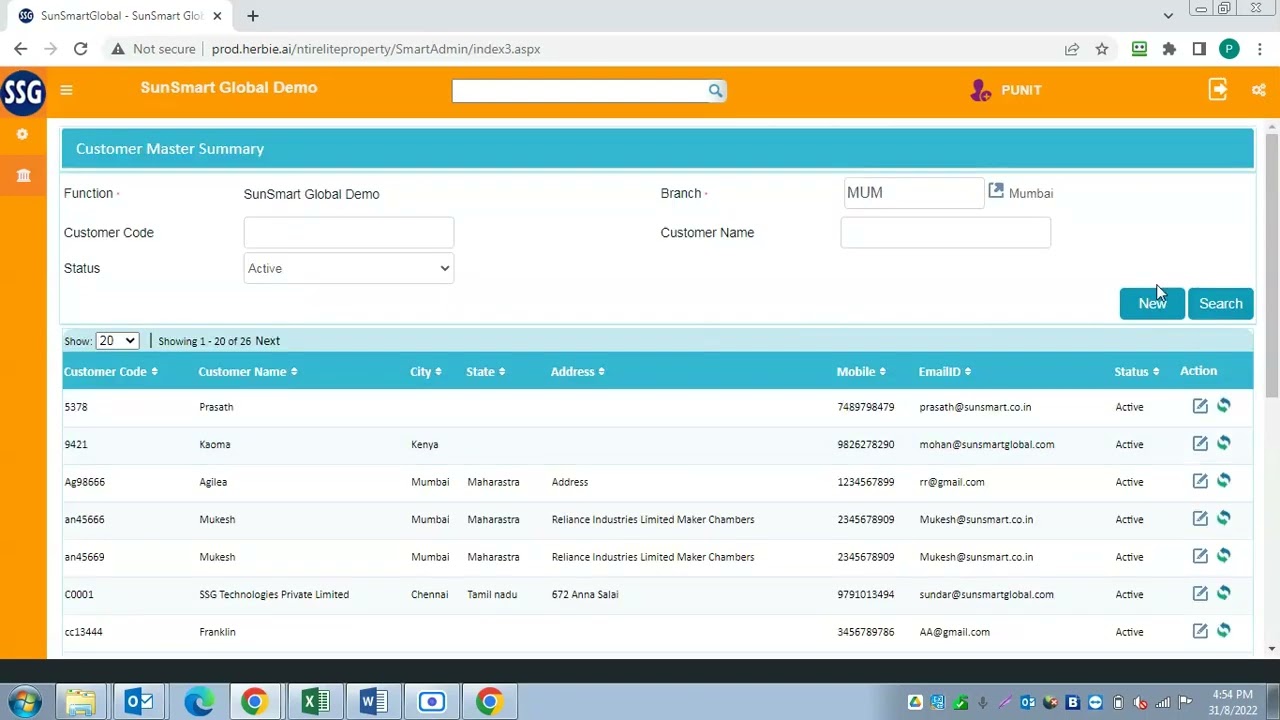This screenshot has height=720, width=1280.
Task: Click refresh icon for Kaoma row
Action: 1224,443
